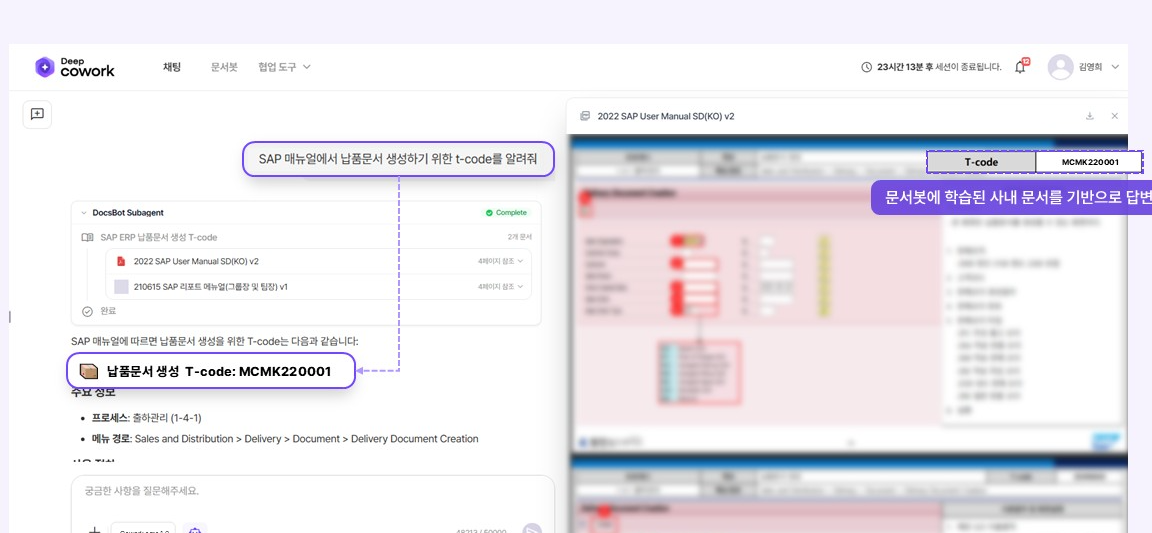The width and height of the screenshot is (1152, 533).
Task: Click the PDF icon of 2022 SAP User Manual
Action: [x=121, y=261]
